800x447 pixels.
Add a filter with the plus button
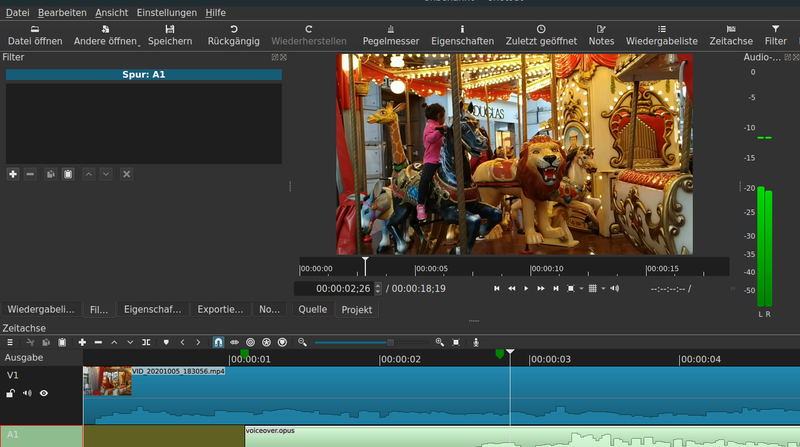point(13,174)
